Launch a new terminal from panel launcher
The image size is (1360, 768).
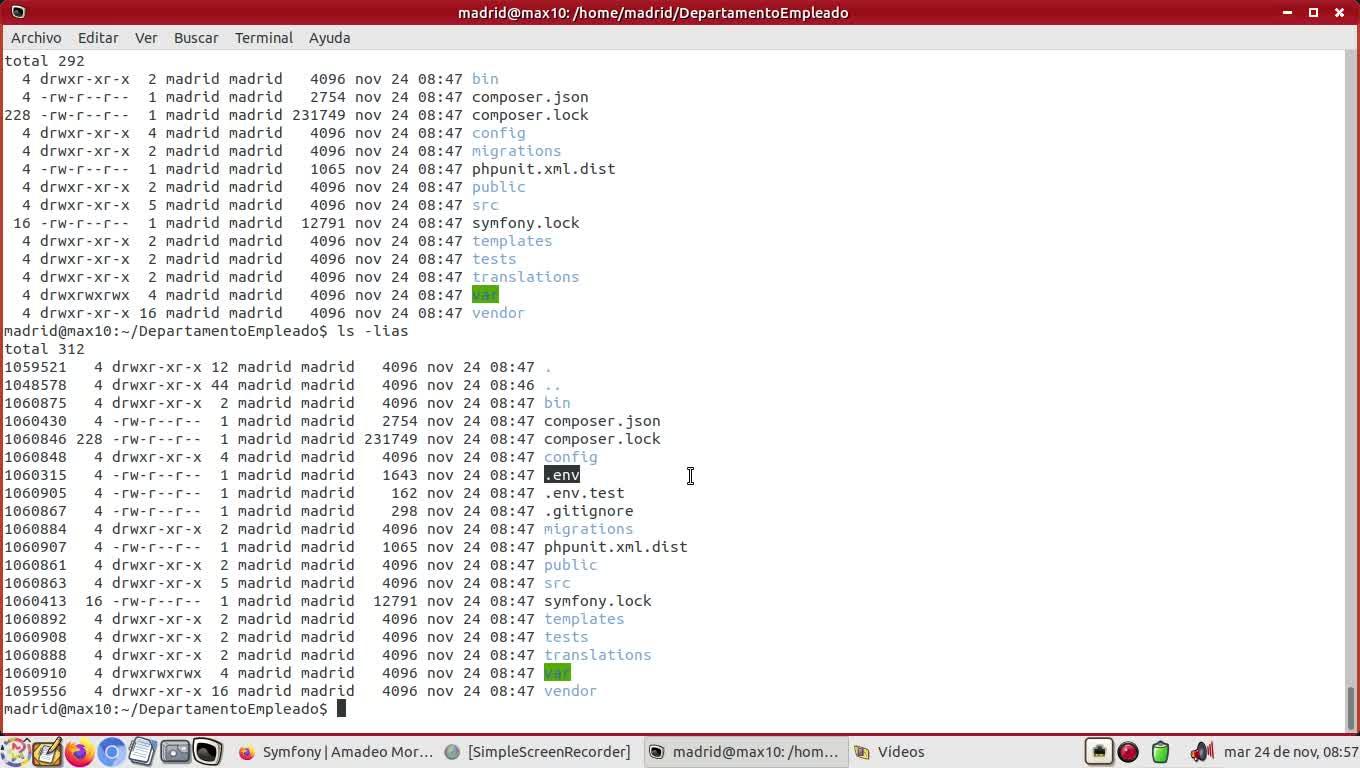[x=207, y=752]
